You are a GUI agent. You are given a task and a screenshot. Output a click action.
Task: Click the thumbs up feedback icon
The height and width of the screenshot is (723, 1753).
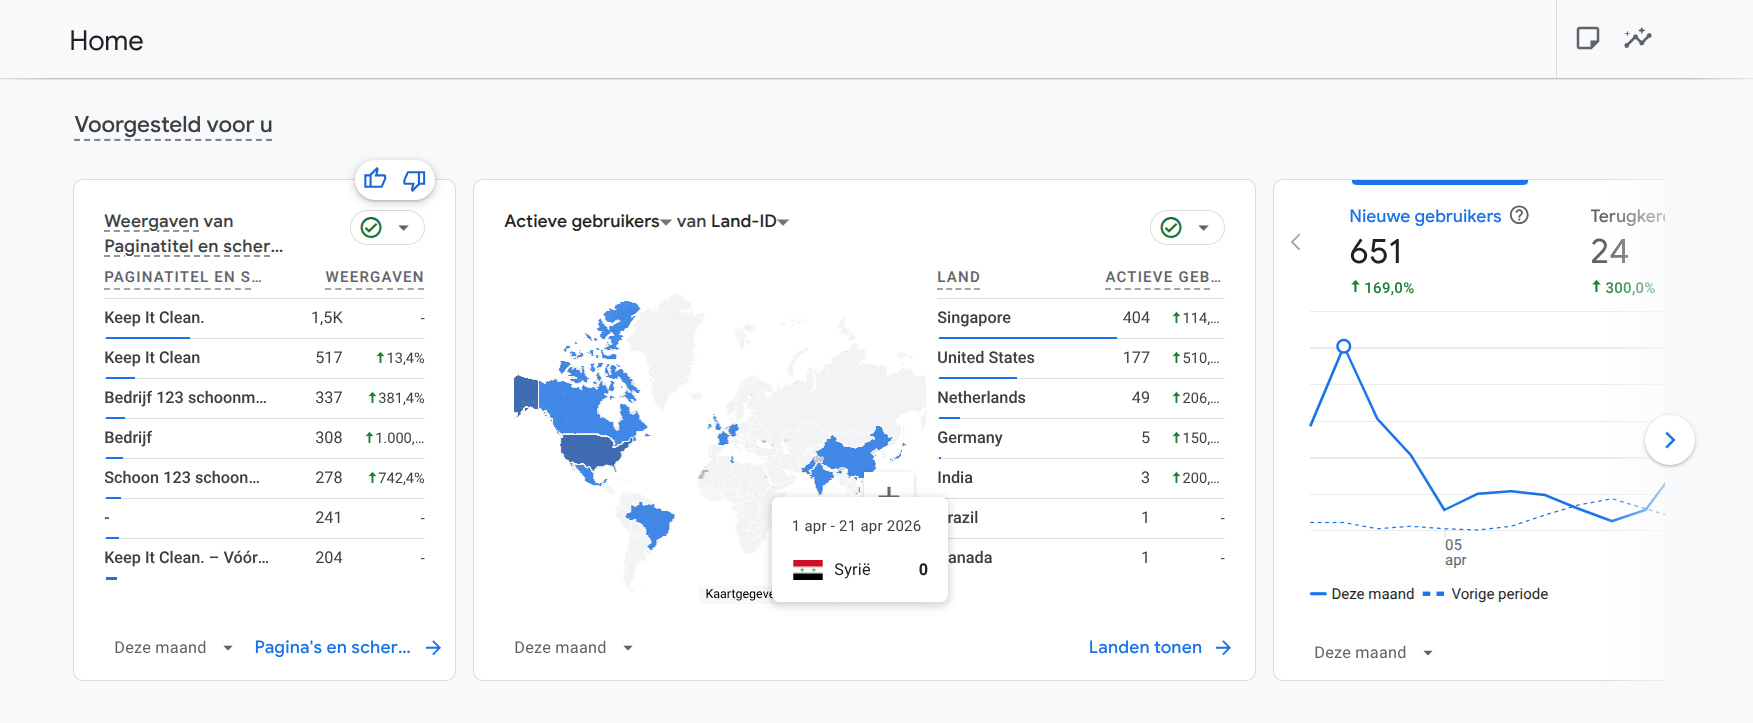point(375,179)
